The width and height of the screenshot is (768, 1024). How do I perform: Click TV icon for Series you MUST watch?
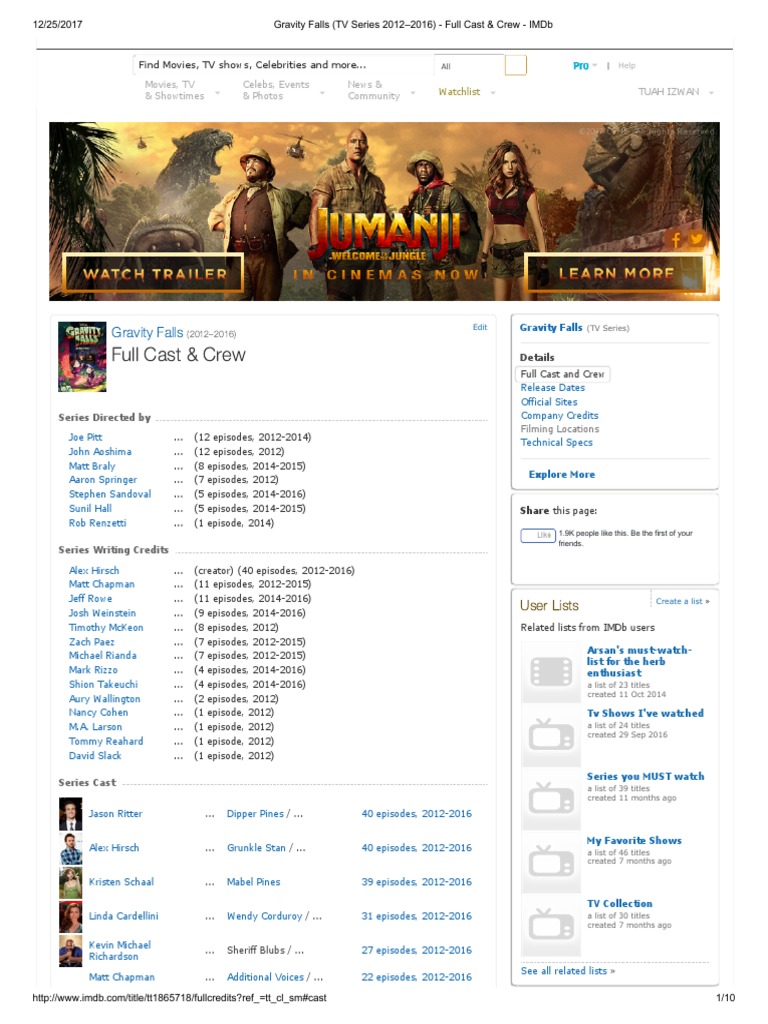point(551,798)
